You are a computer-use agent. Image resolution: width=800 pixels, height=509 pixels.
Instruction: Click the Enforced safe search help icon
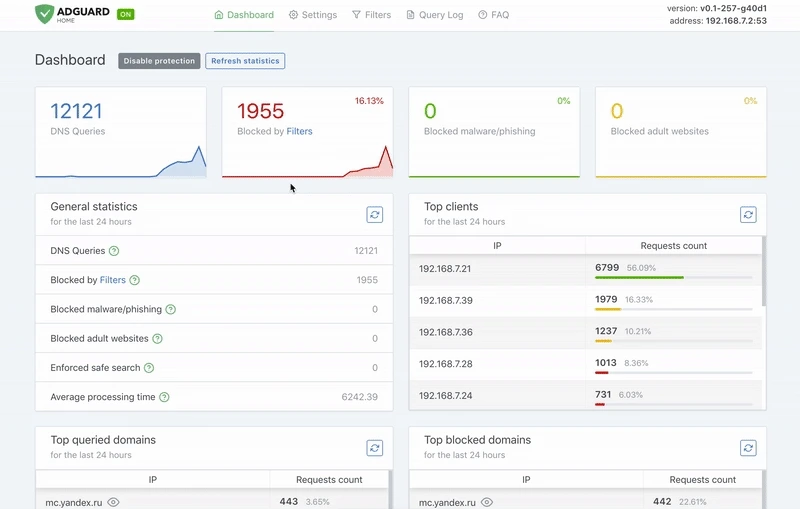coord(149,368)
